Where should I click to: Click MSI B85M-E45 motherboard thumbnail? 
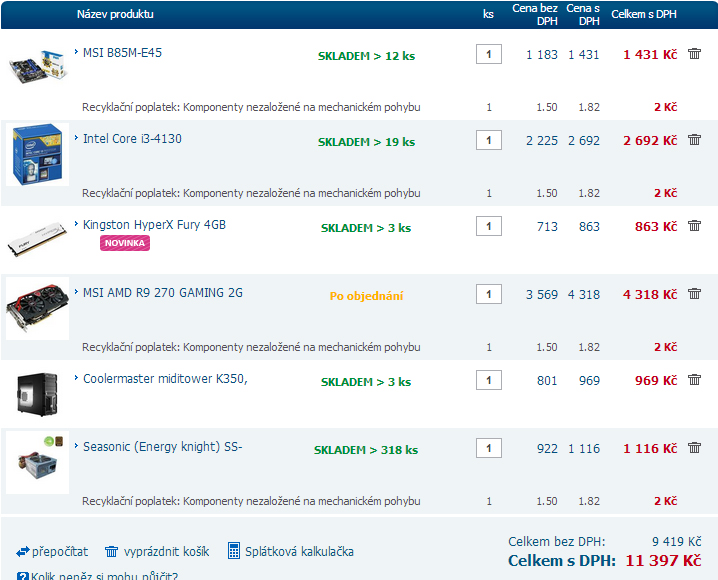click(38, 67)
